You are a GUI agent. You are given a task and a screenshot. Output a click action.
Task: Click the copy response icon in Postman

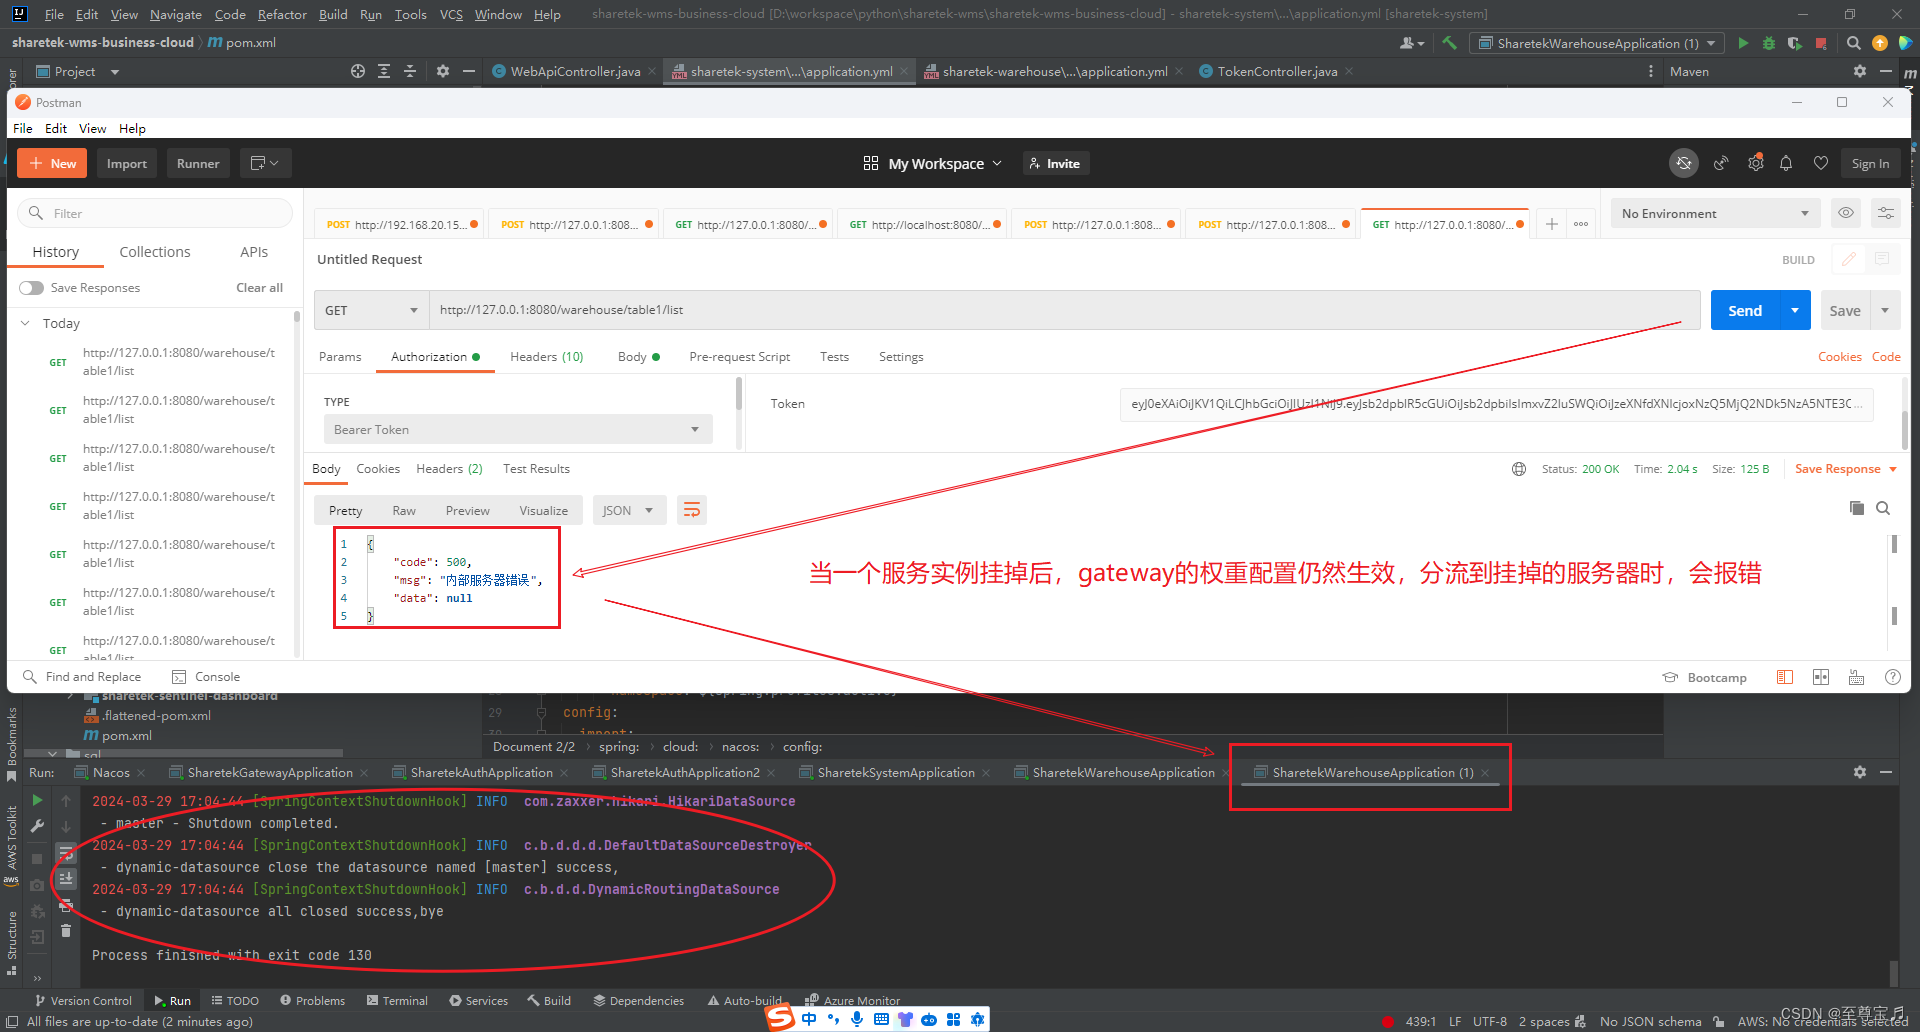tap(1856, 508)
